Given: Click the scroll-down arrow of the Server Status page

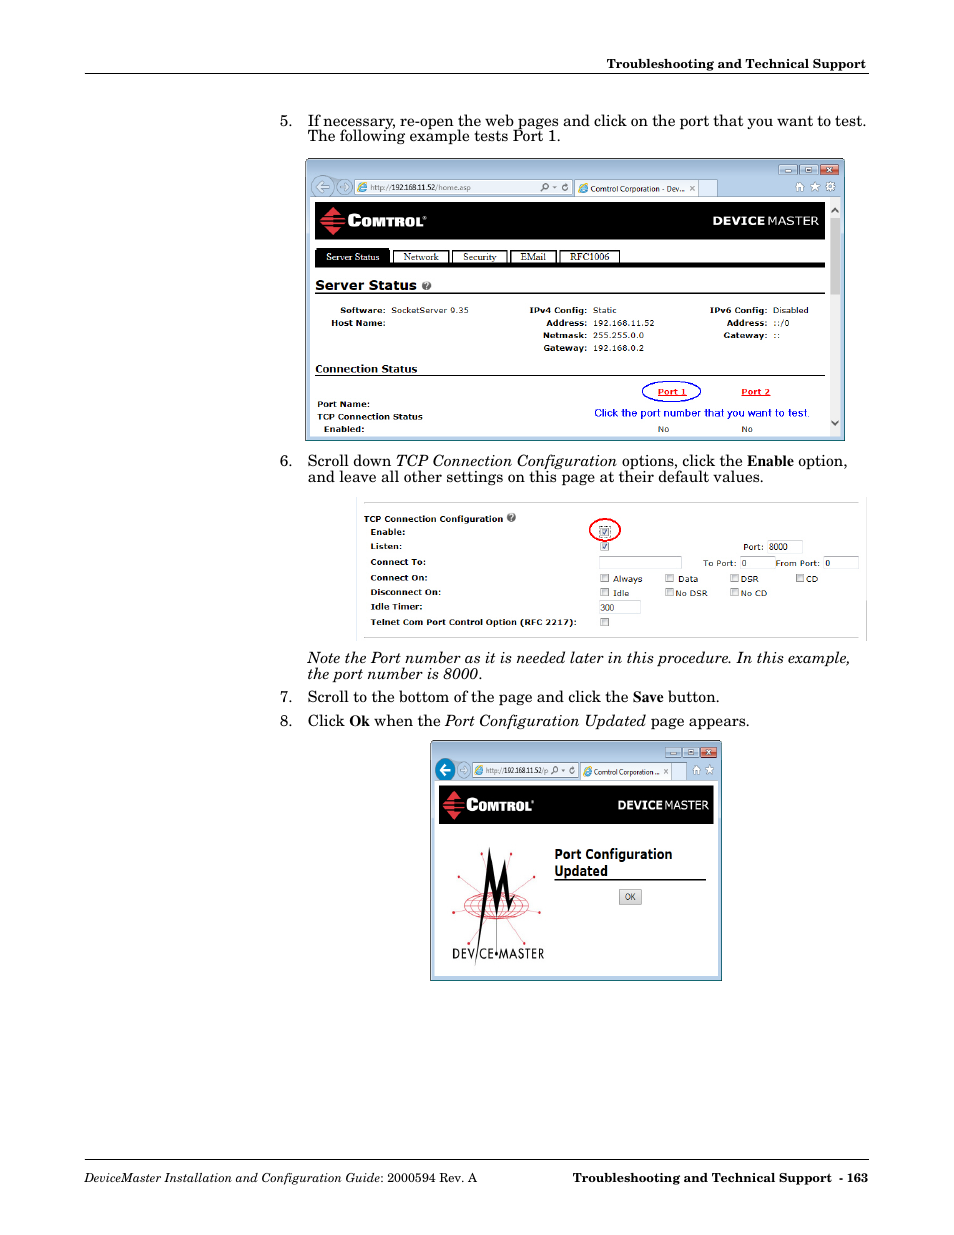Looking at the screenshot, I should pyautogui.click(x=835, y=423).
